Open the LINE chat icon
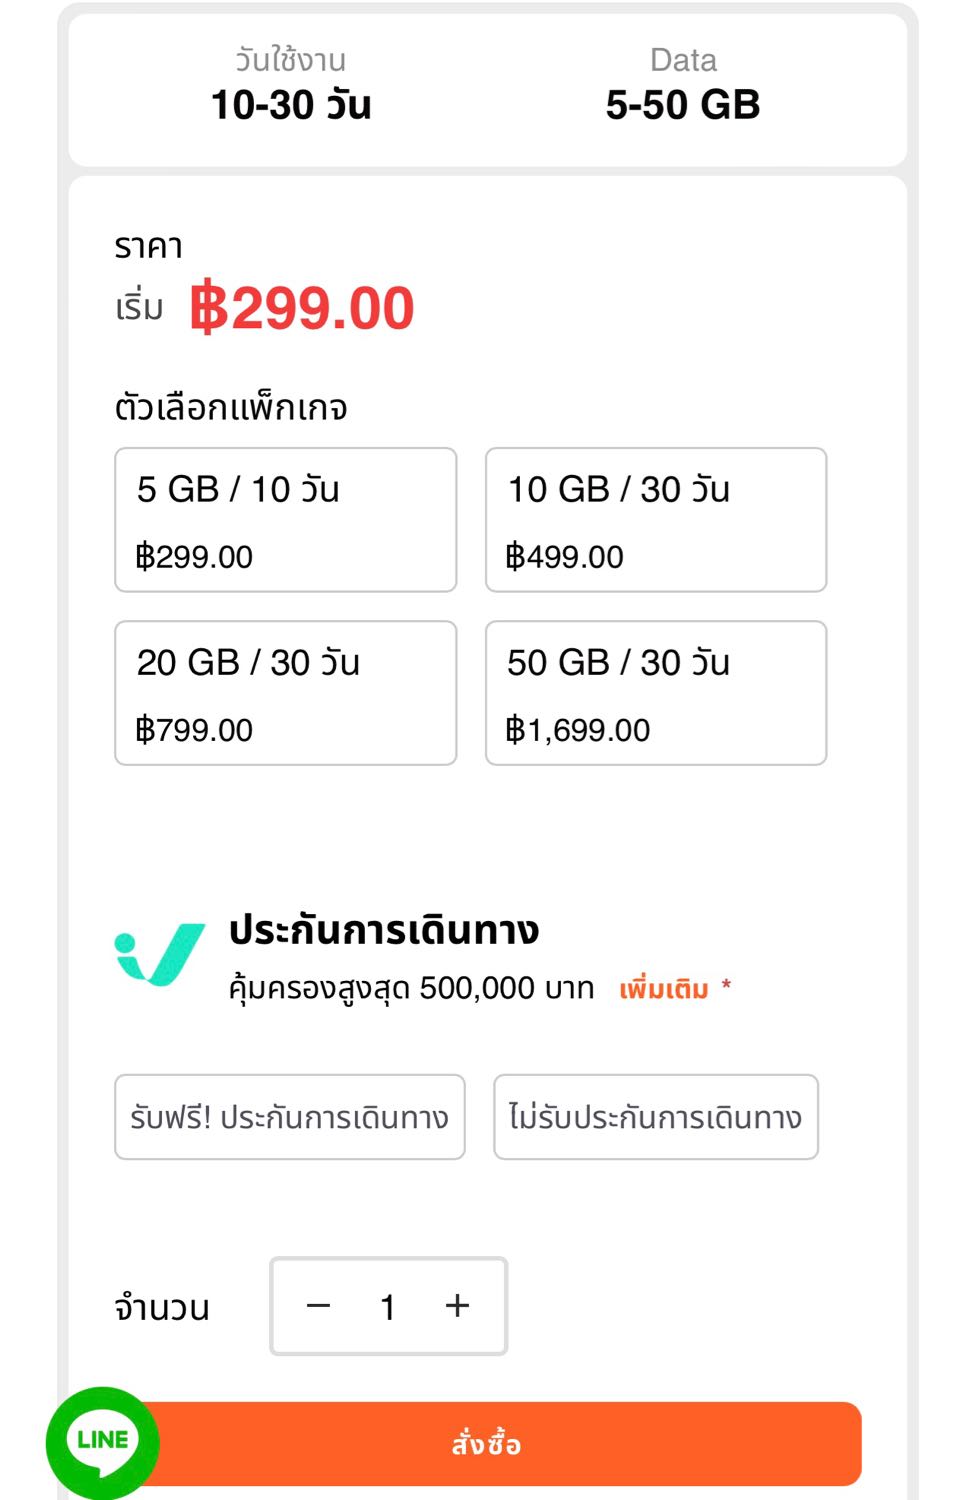This screenshot has width=976, height=1500. (x=102, y=1442)
